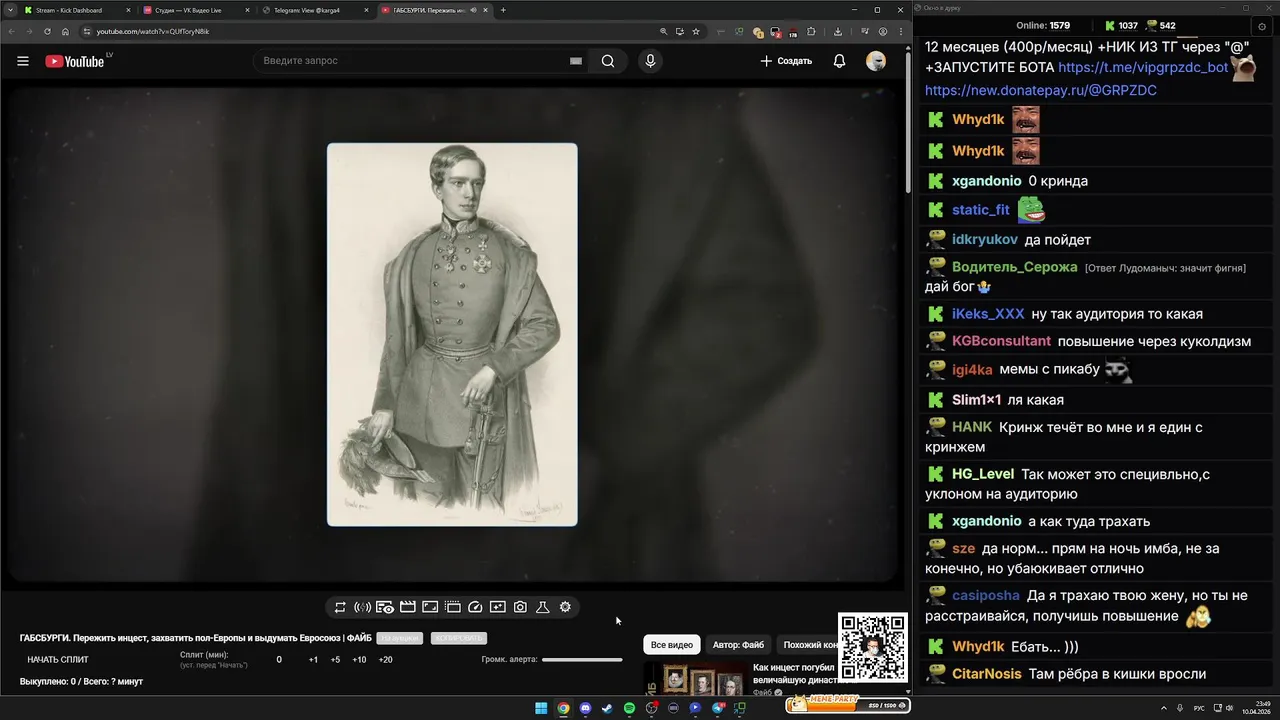
Task: Open the speedometer playback speed icon
Action: 476,607
